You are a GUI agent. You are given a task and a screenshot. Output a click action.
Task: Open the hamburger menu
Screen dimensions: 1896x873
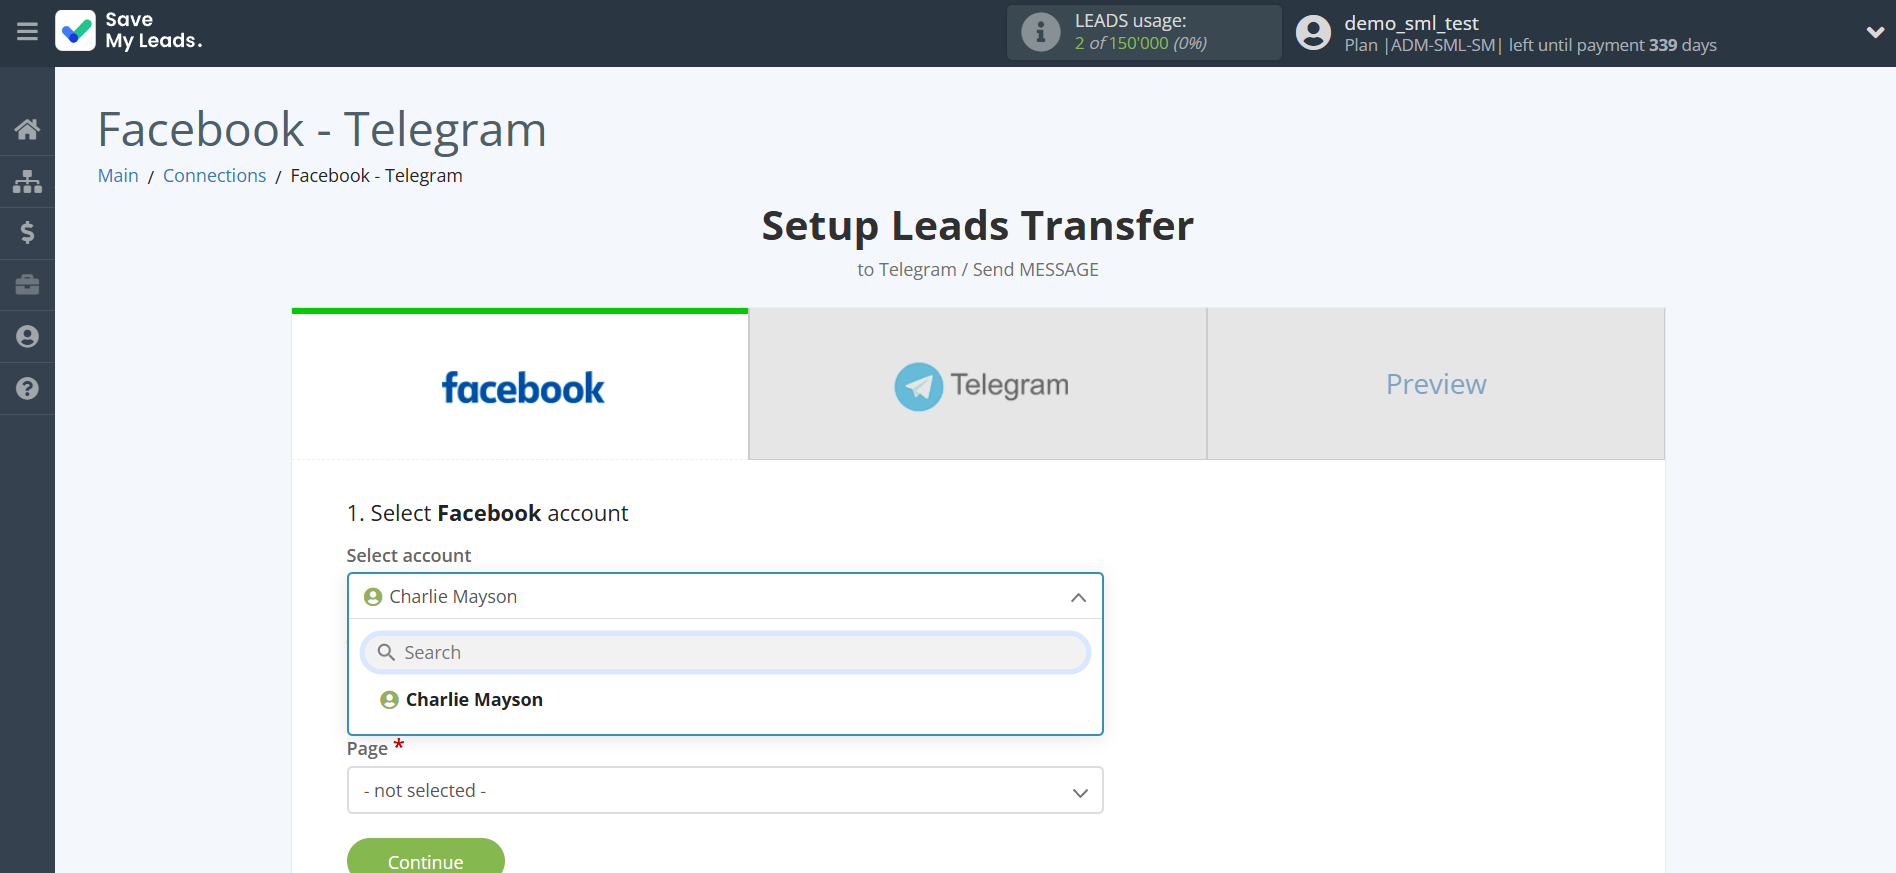point(27,32)
